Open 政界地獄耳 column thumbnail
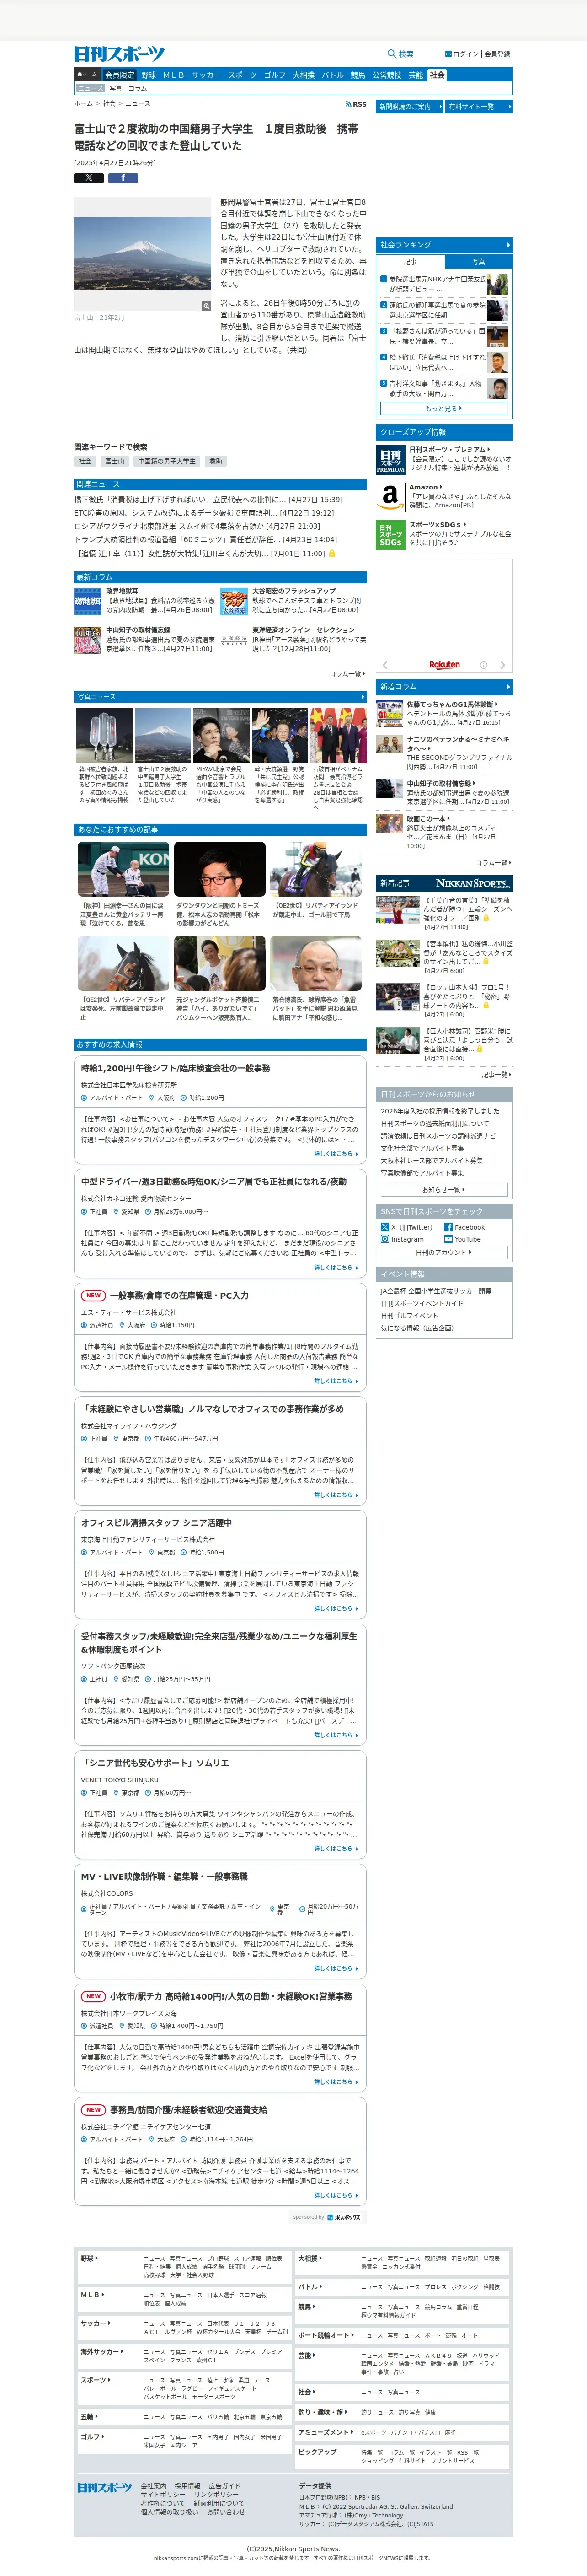587x2576 pixels. point(87,601)
